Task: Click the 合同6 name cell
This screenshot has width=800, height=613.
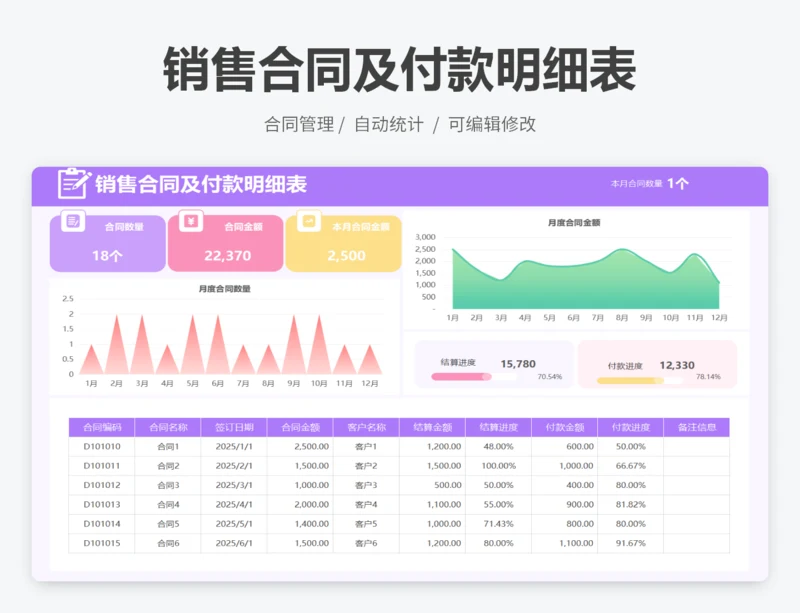Action: click(168, 544)
